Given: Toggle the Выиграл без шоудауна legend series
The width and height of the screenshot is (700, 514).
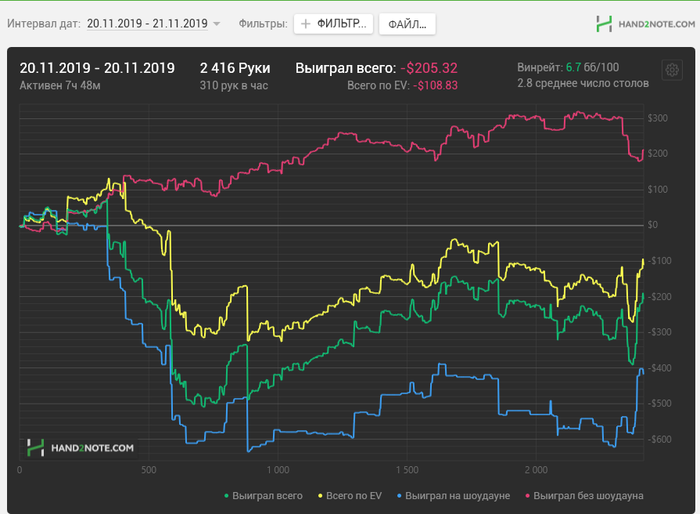Looking at the screenshot, I should (584, 496).
